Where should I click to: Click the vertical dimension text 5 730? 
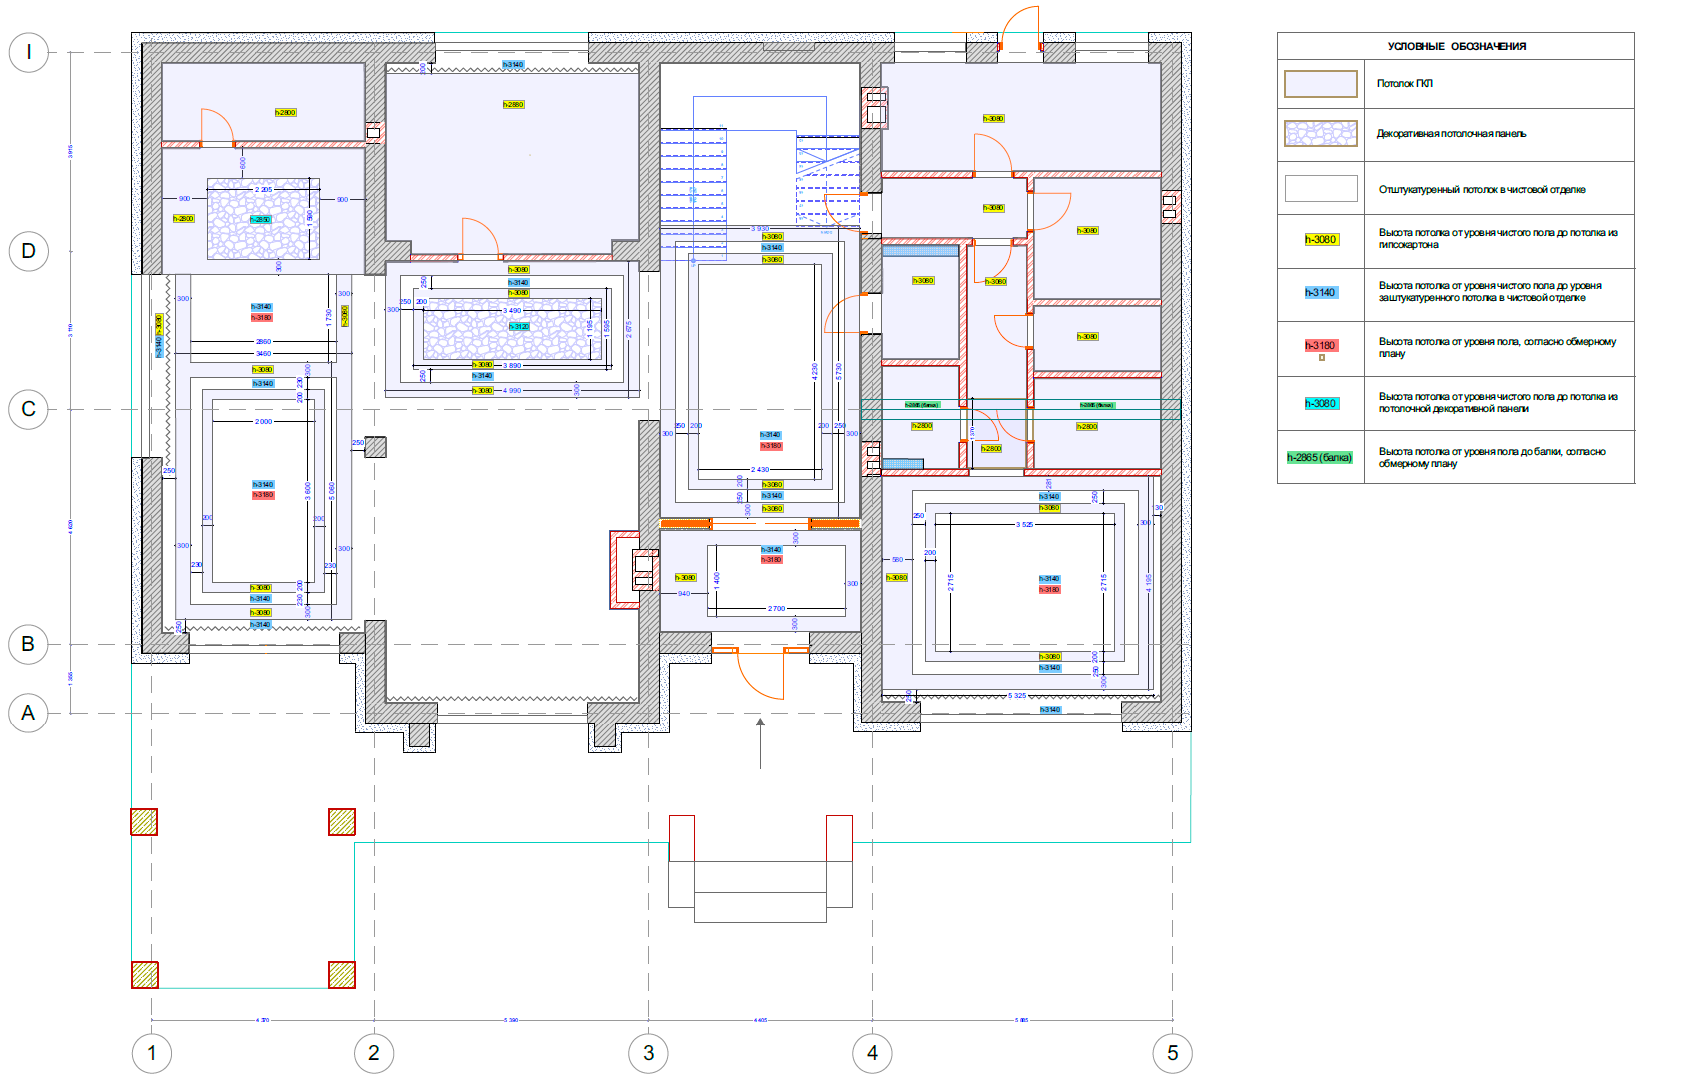coord(838,371)
